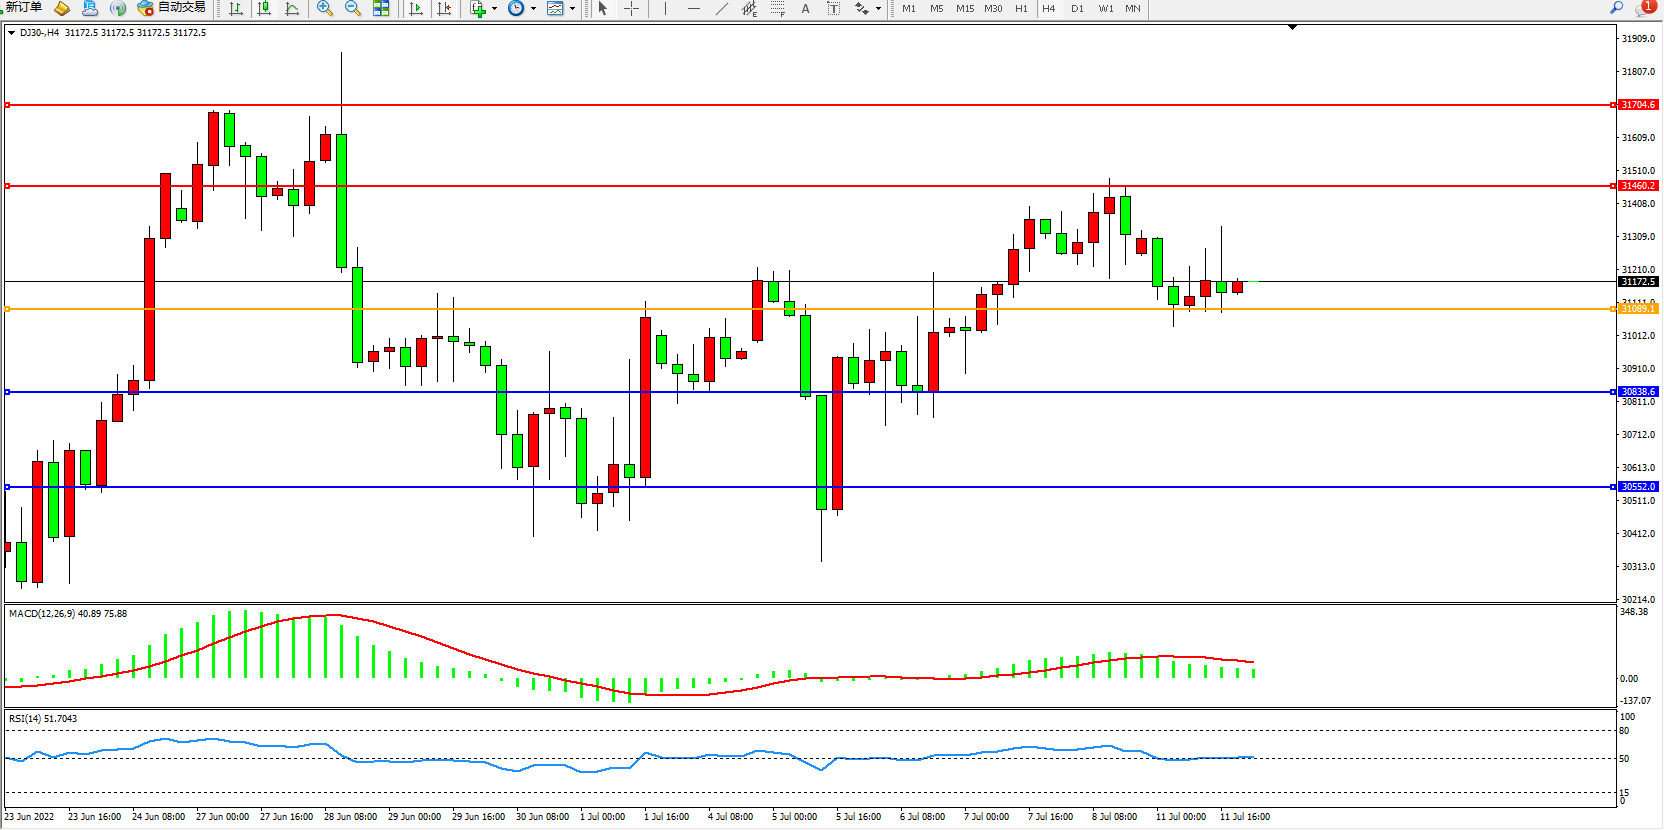
Task: Switch chart to bar chart mode
Action: 236,9
